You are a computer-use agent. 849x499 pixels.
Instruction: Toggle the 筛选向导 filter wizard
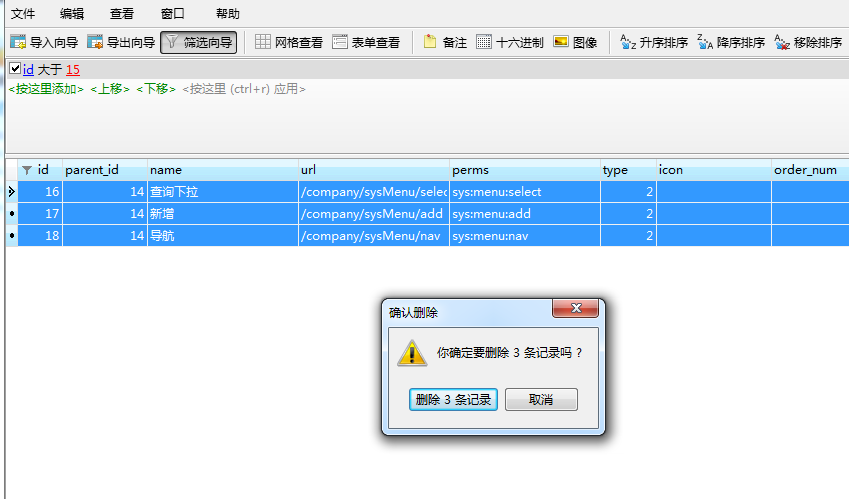point(199,42)
